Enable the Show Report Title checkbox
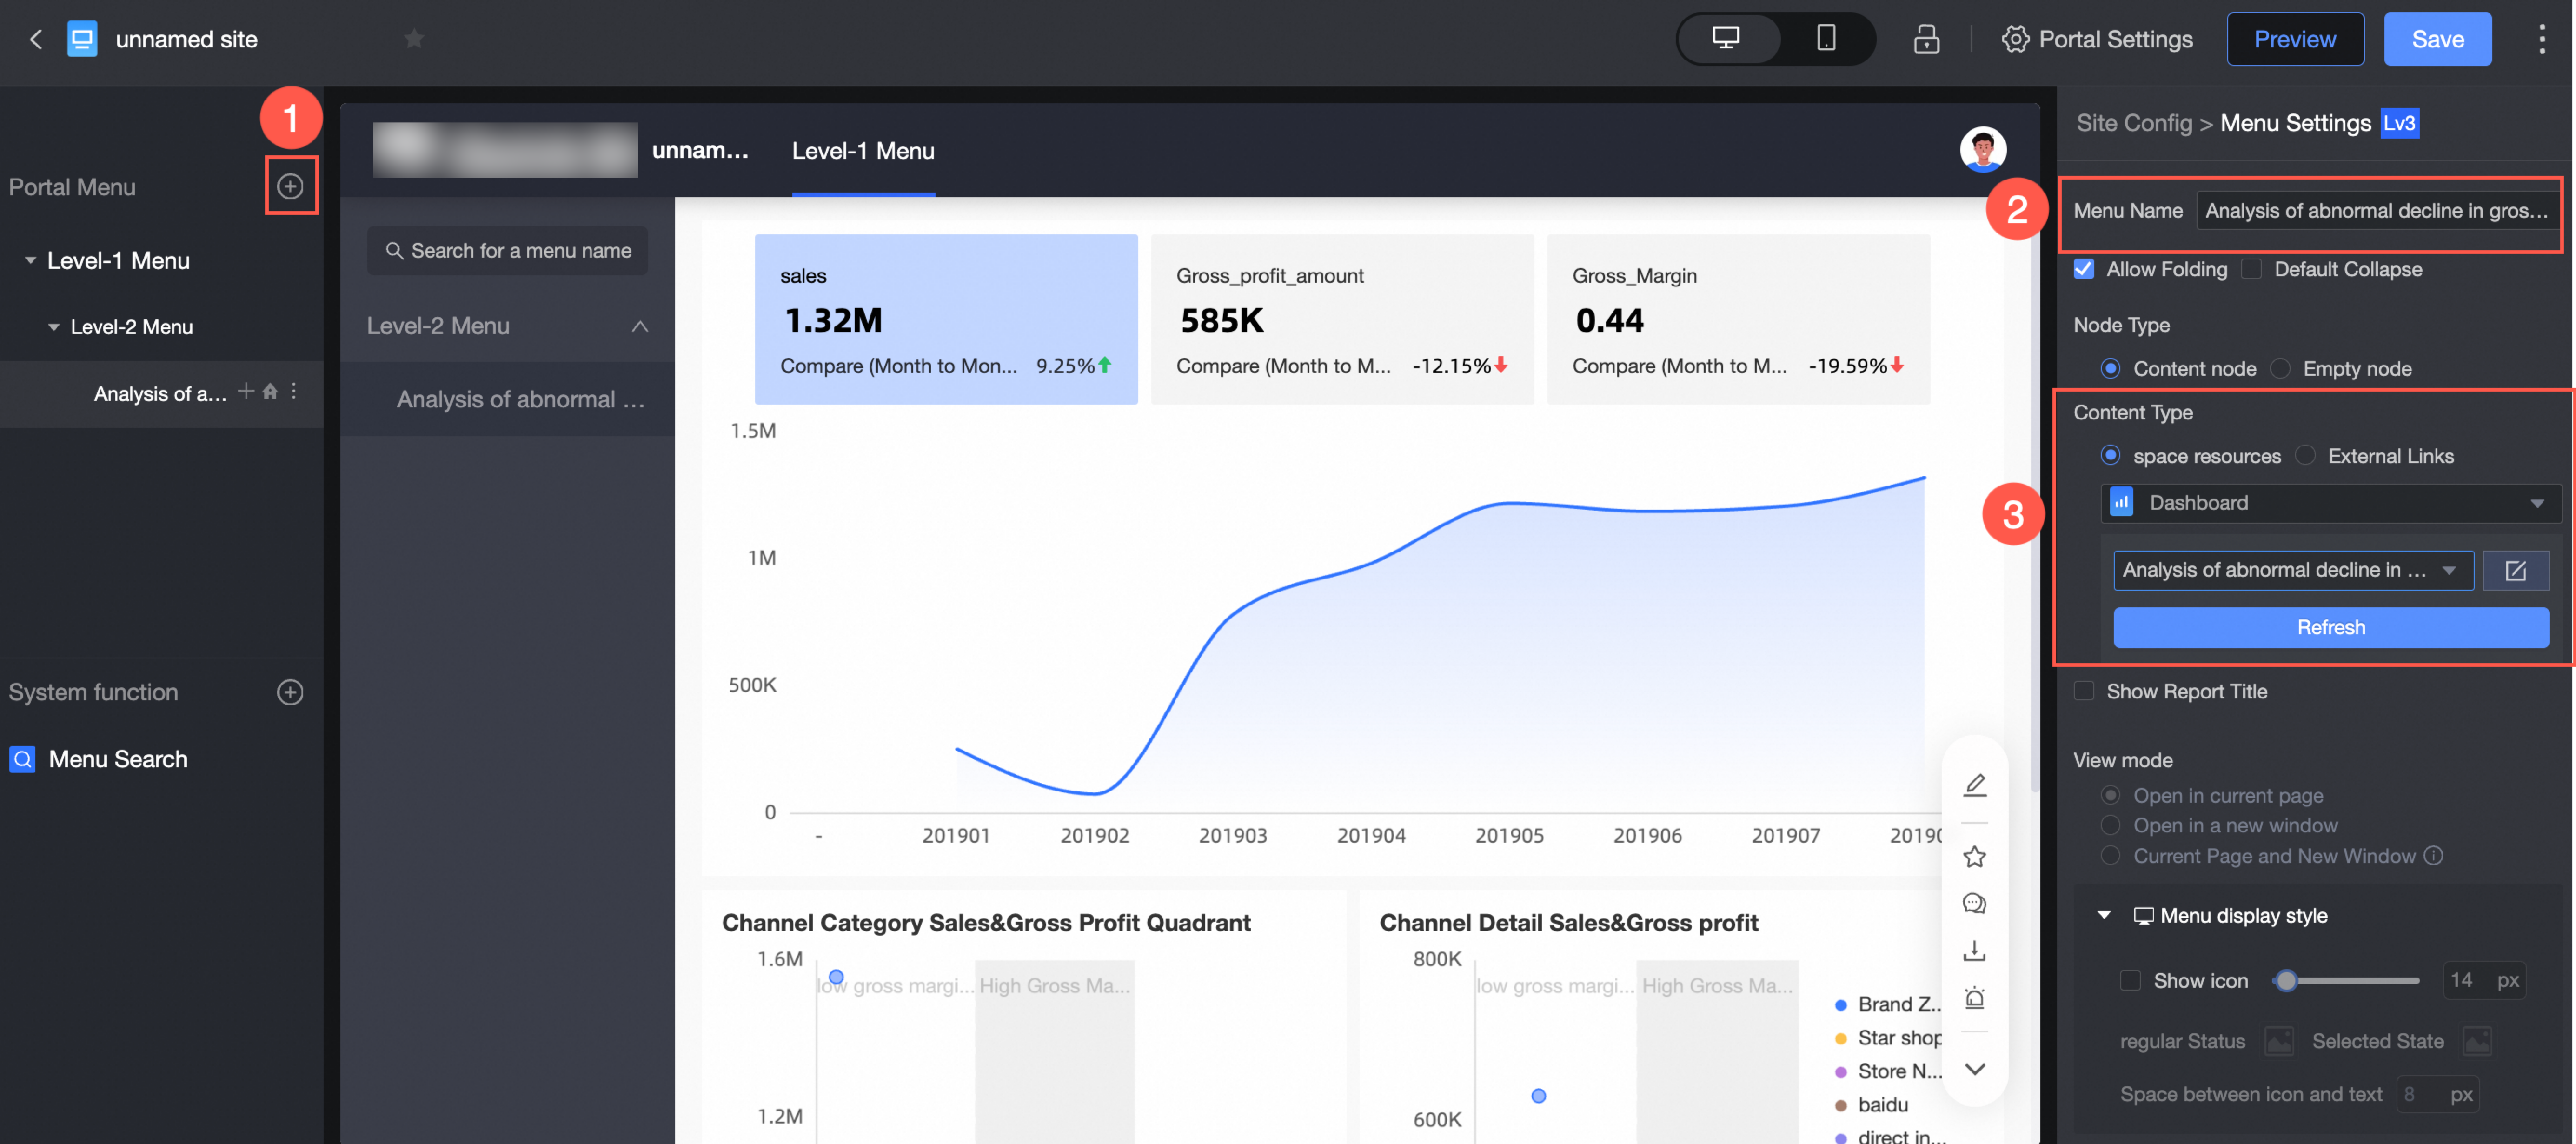This screenshot has height=1144, width=2576. [x=2084, y=691]
